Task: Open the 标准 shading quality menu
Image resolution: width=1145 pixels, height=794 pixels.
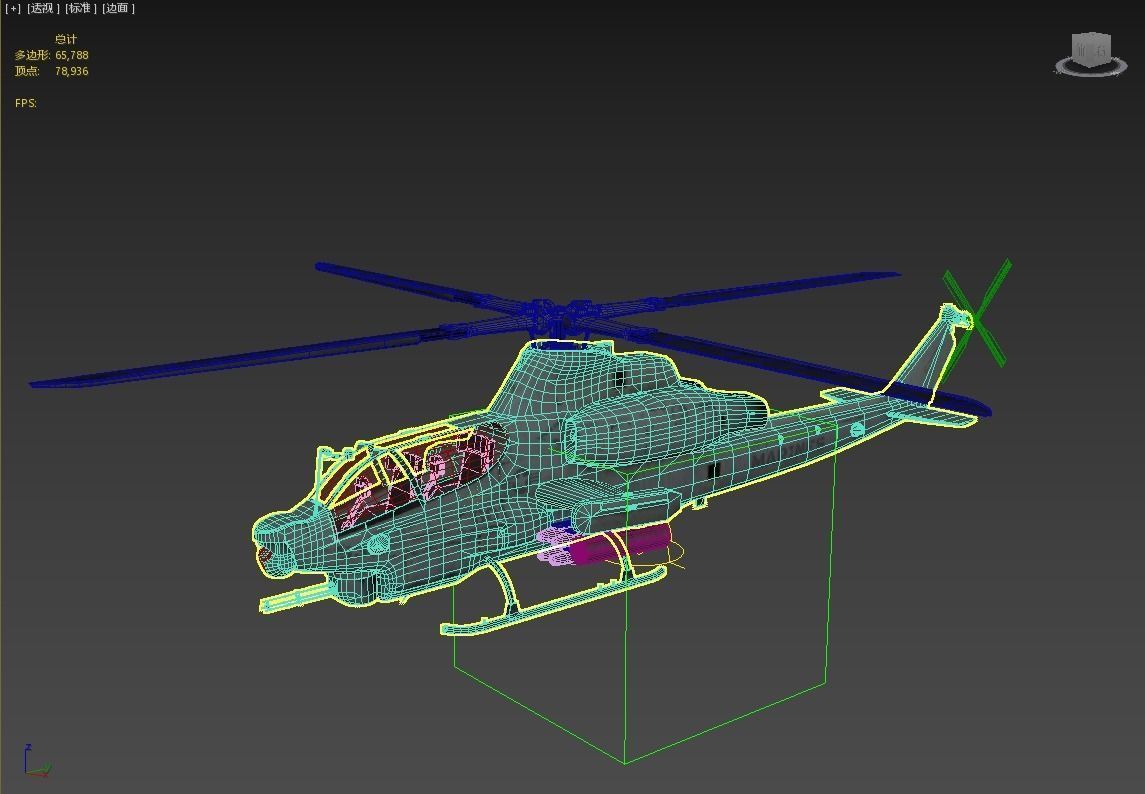Action: click(81, 9)
